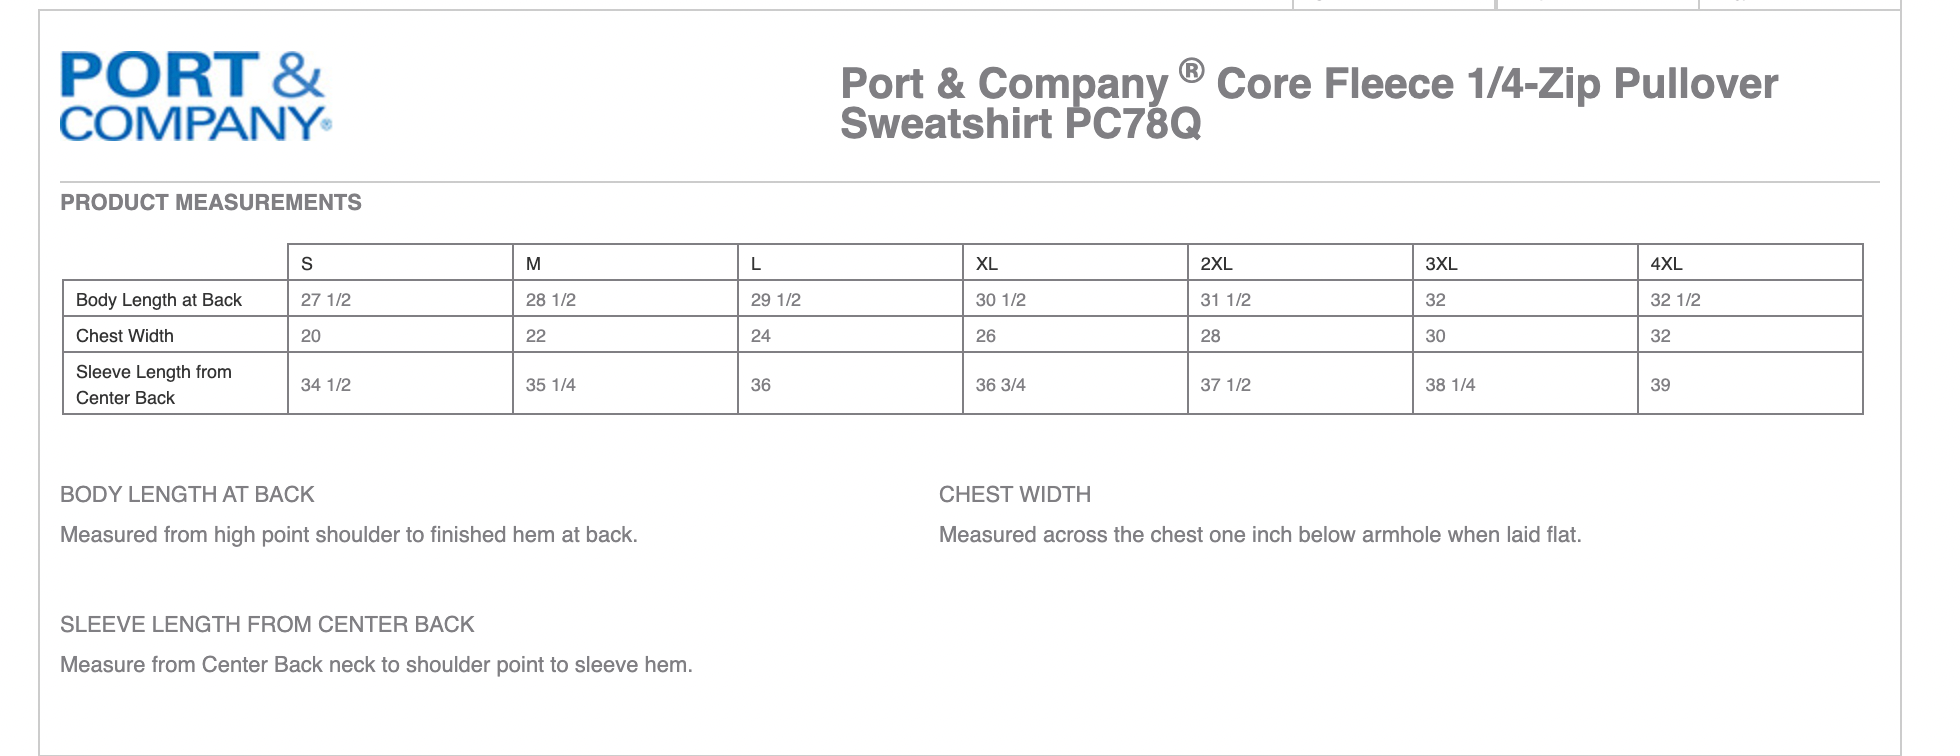Click the Product Measurements heading
The height and width of the screenshot is (756, 1960).
coord(211,203)
